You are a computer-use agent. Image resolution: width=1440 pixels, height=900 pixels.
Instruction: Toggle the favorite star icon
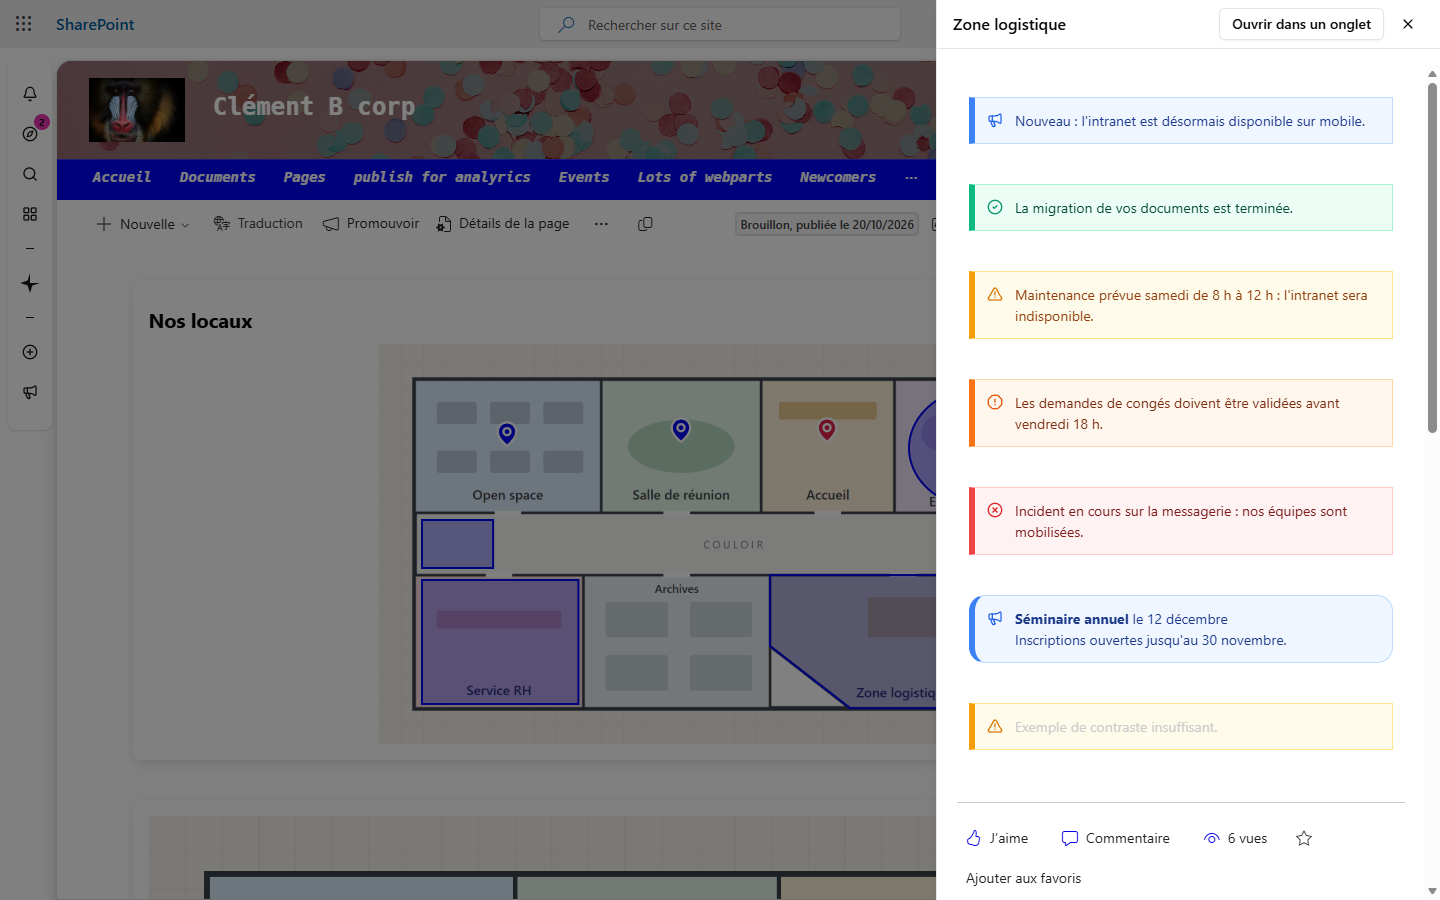coord(1304,838)
